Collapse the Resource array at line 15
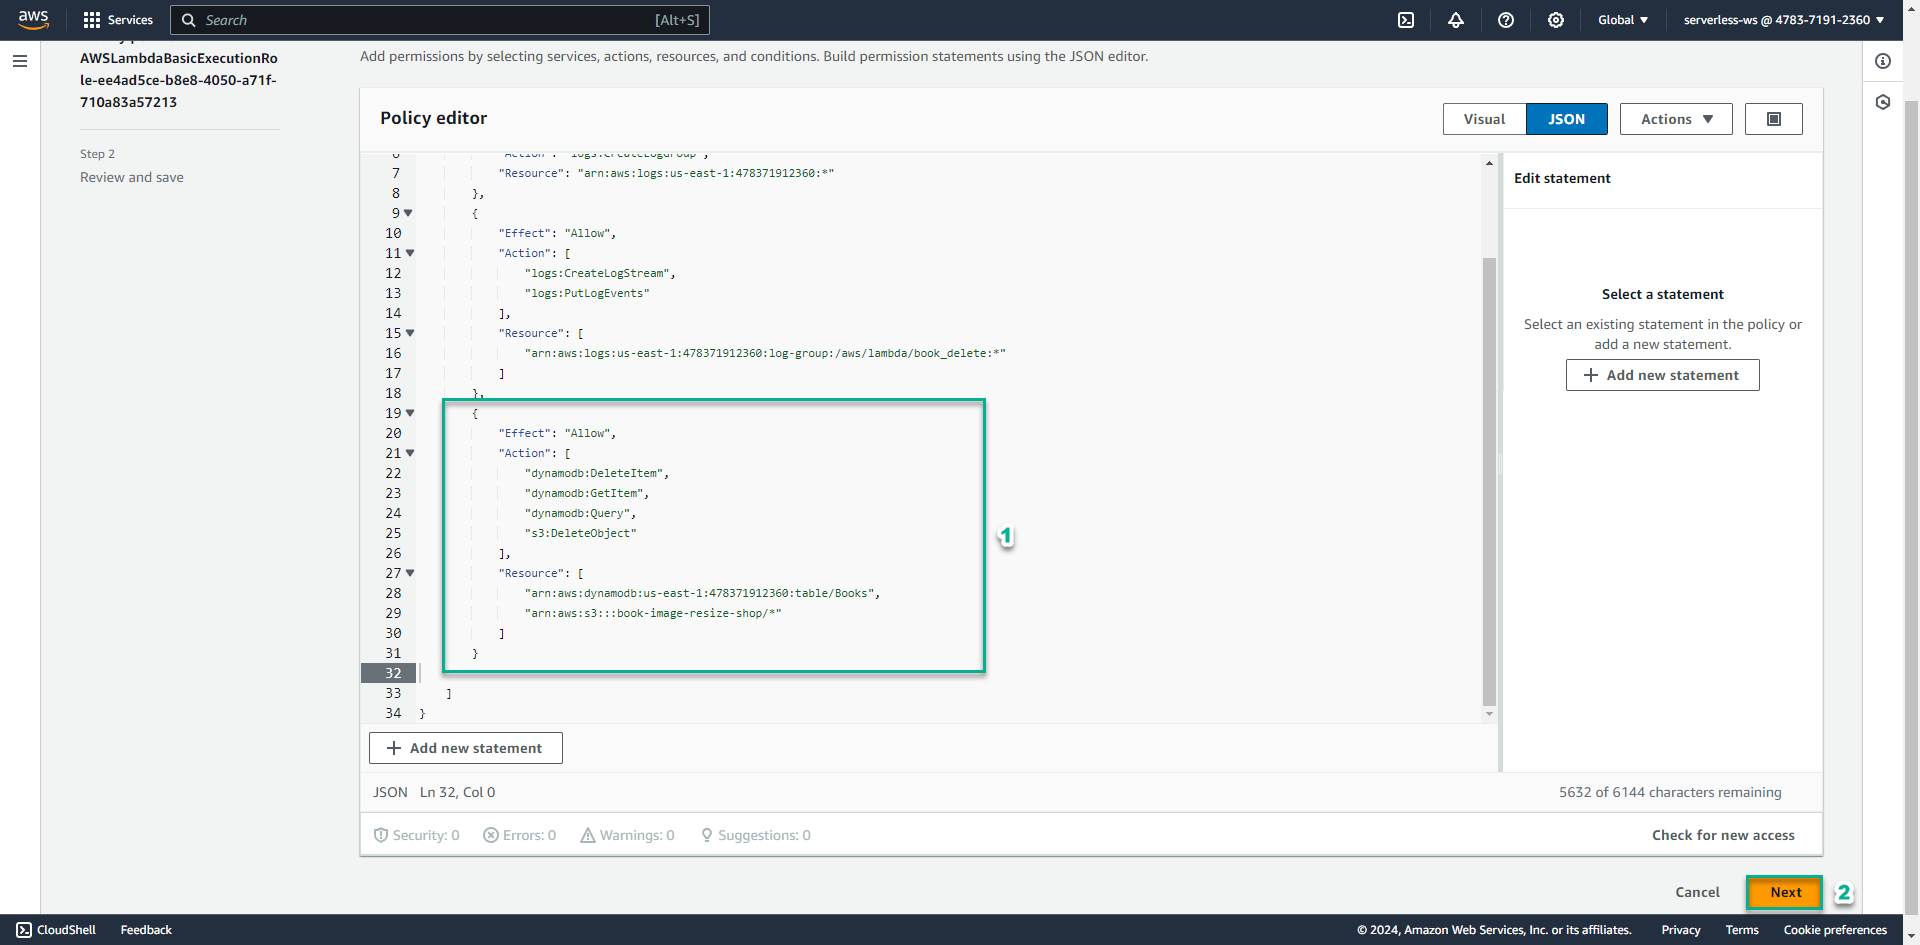The image size is (1920, 945). pyautogui.click(x=410, y=333)
